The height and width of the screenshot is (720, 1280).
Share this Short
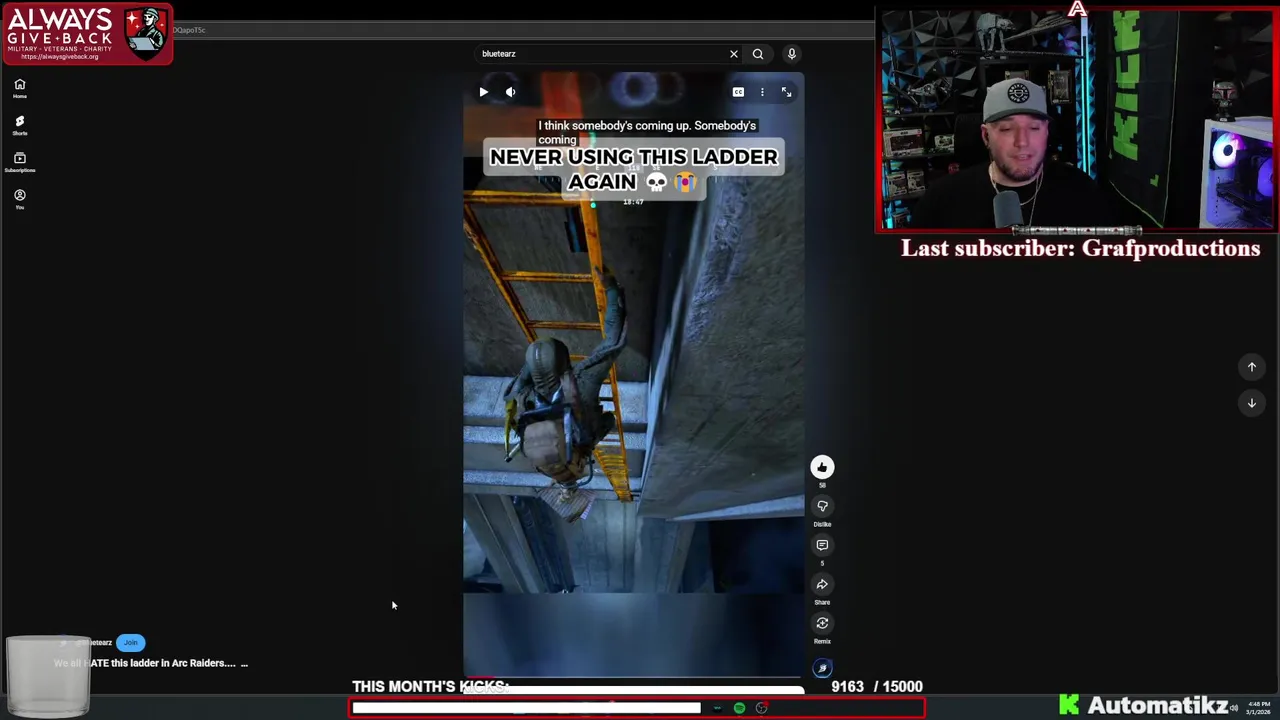point(822,584)
